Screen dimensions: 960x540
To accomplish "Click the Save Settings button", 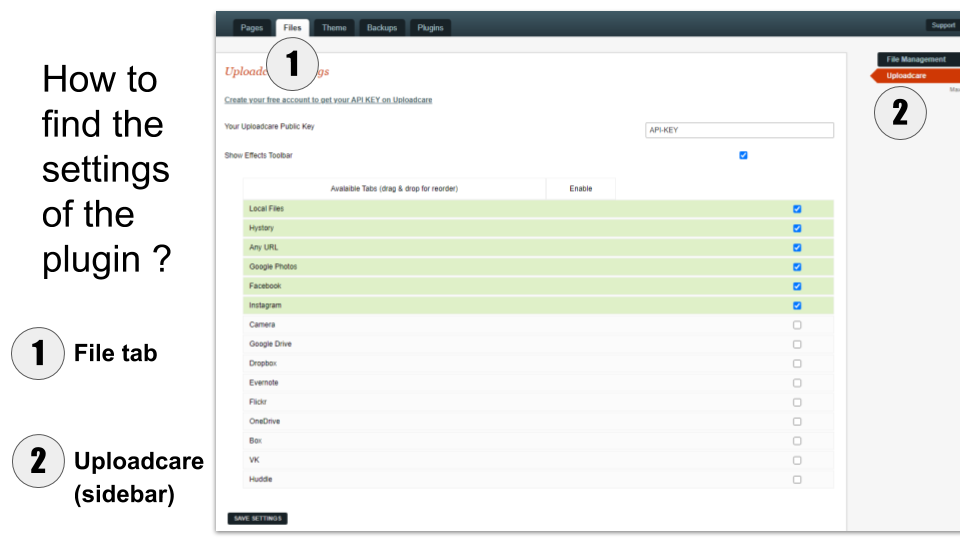I will click(257, 519).
